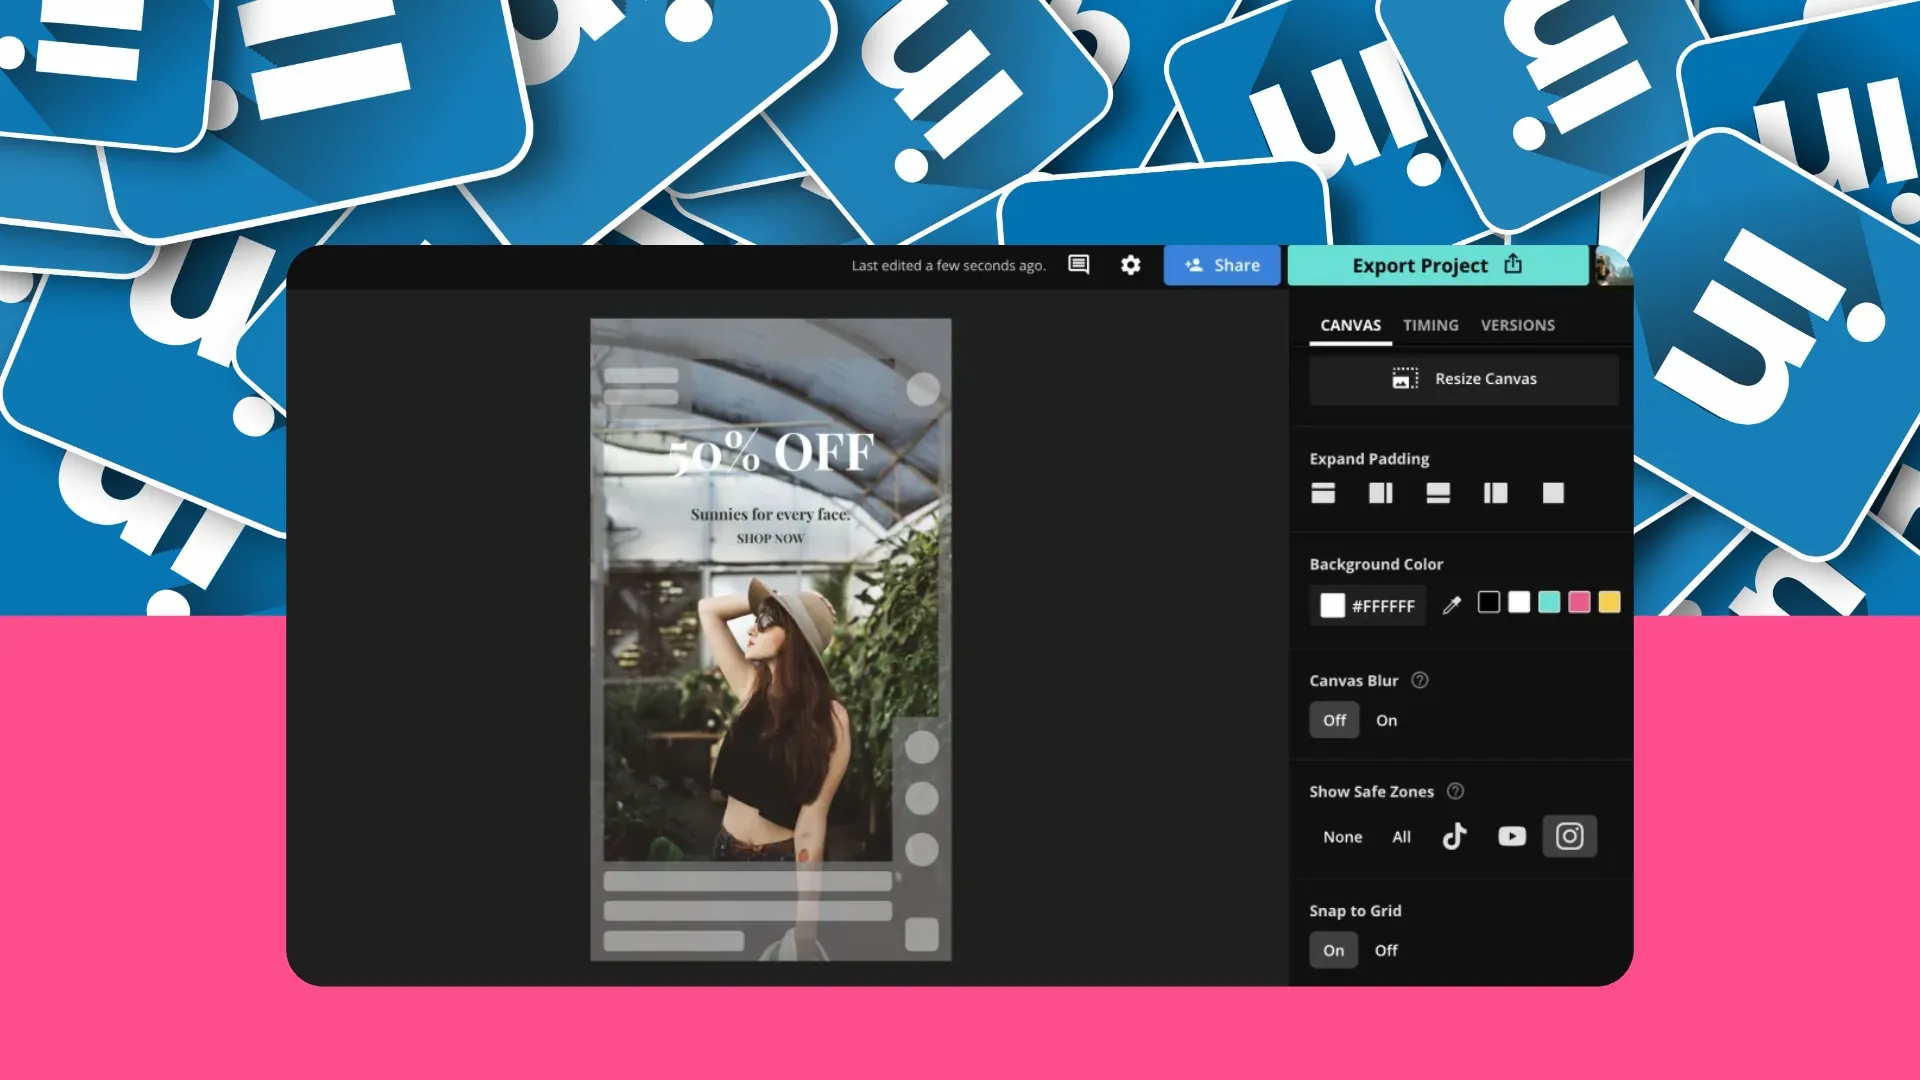Open Canvas Blur help icon
Image resolution: width=1920 pixels, height=1080 pixels.
click(x=1420, y=680)
